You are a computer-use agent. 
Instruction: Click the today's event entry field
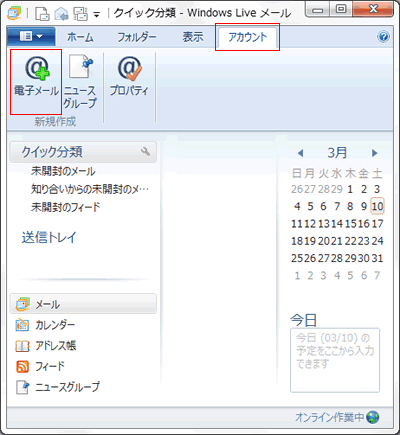click(x=335, y=360)
